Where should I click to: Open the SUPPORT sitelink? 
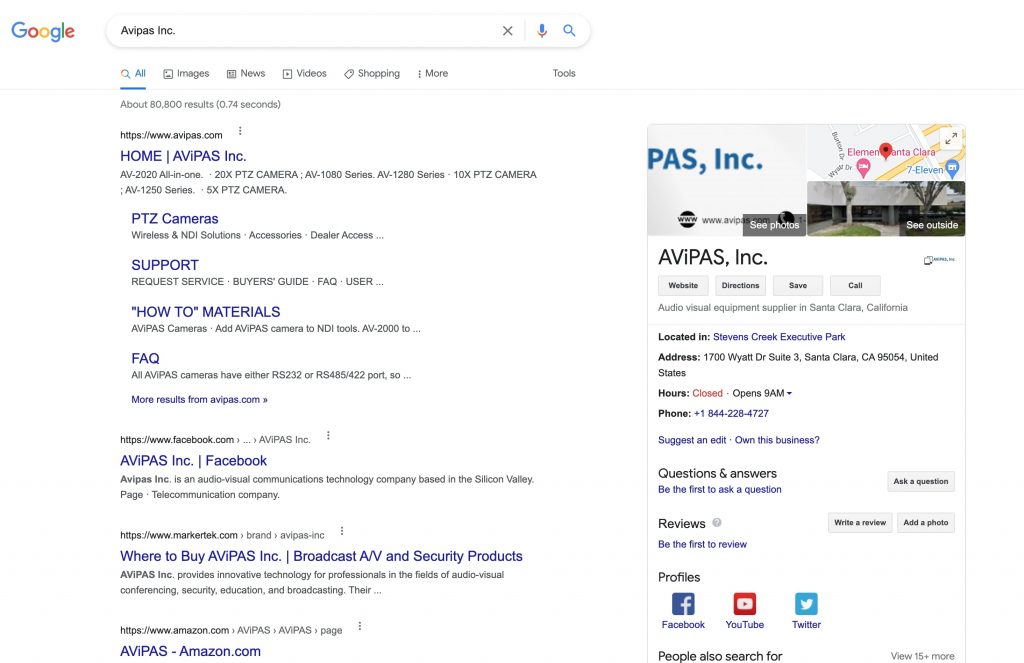[165, 265]
